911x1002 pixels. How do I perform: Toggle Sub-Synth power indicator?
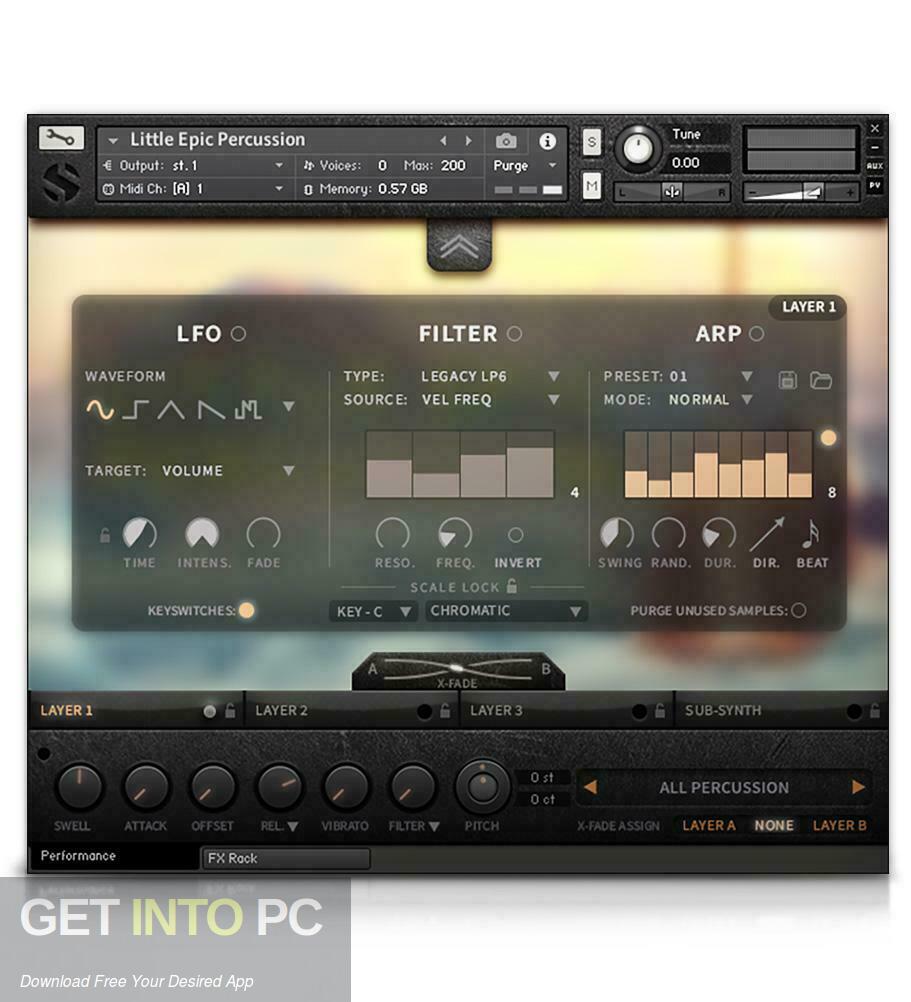pos(854,711)
